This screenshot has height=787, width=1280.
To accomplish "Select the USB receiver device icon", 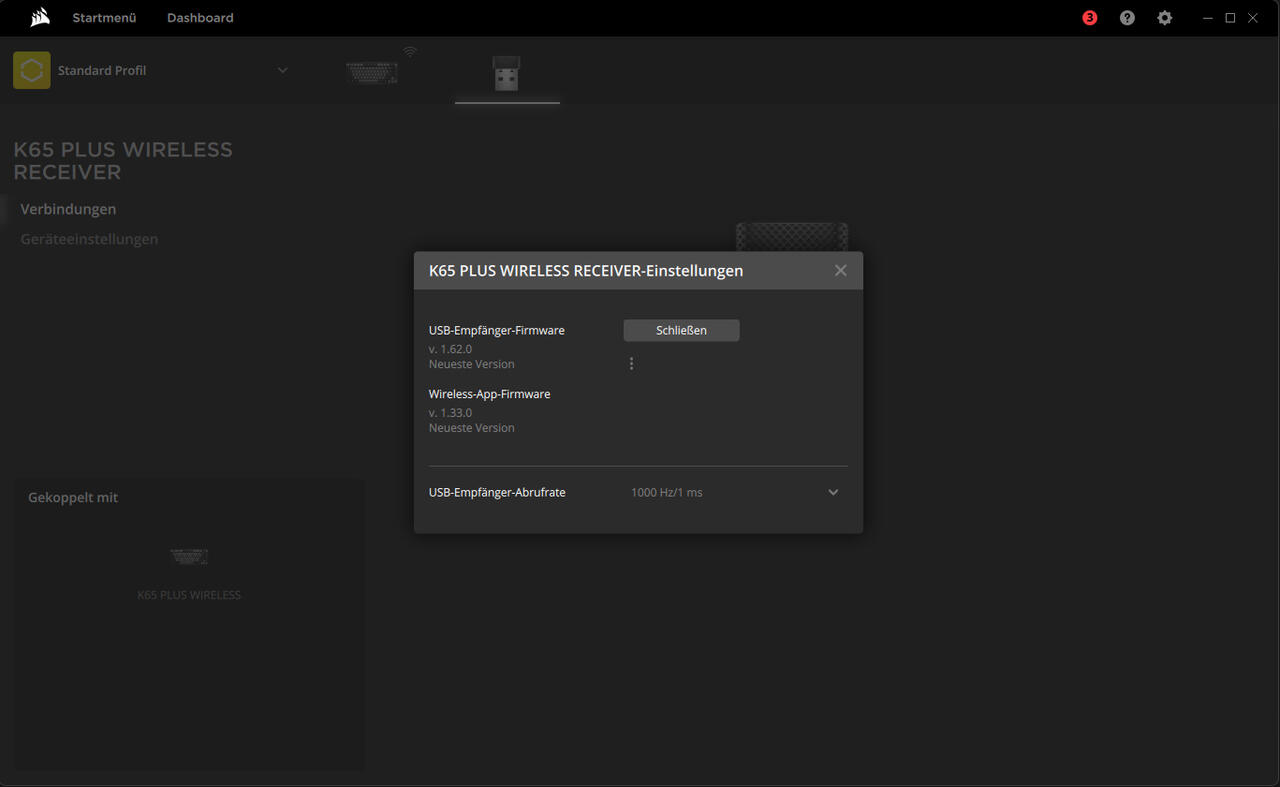I will 506,73.
